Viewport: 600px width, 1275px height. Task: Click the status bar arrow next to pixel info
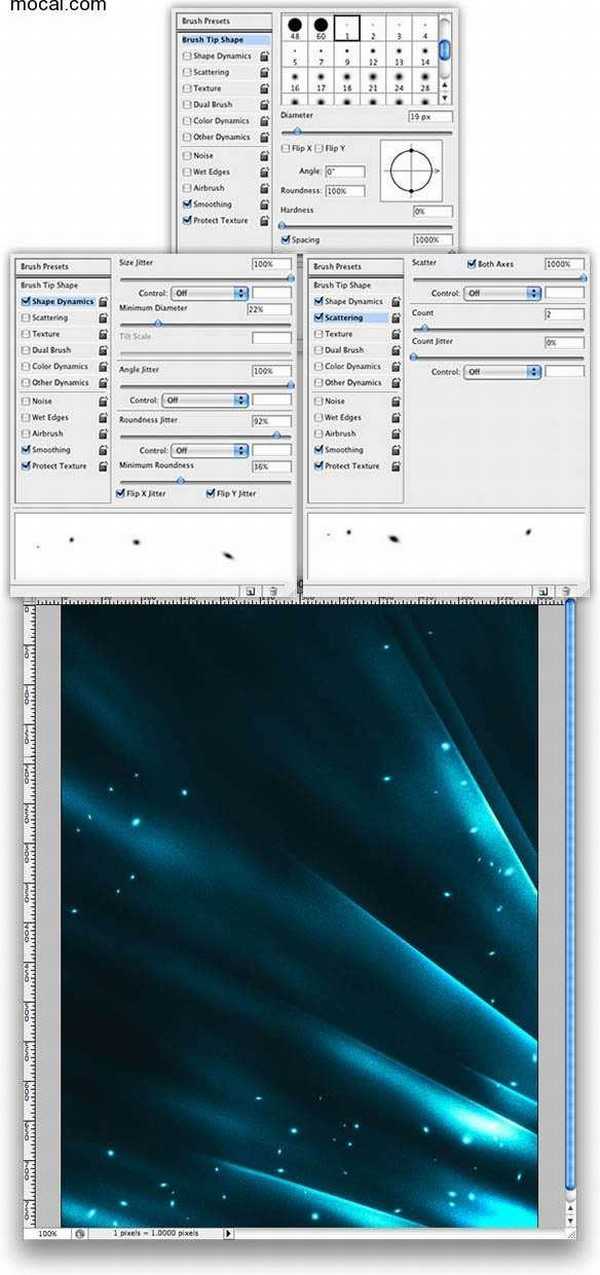[x=228, y=1234]
